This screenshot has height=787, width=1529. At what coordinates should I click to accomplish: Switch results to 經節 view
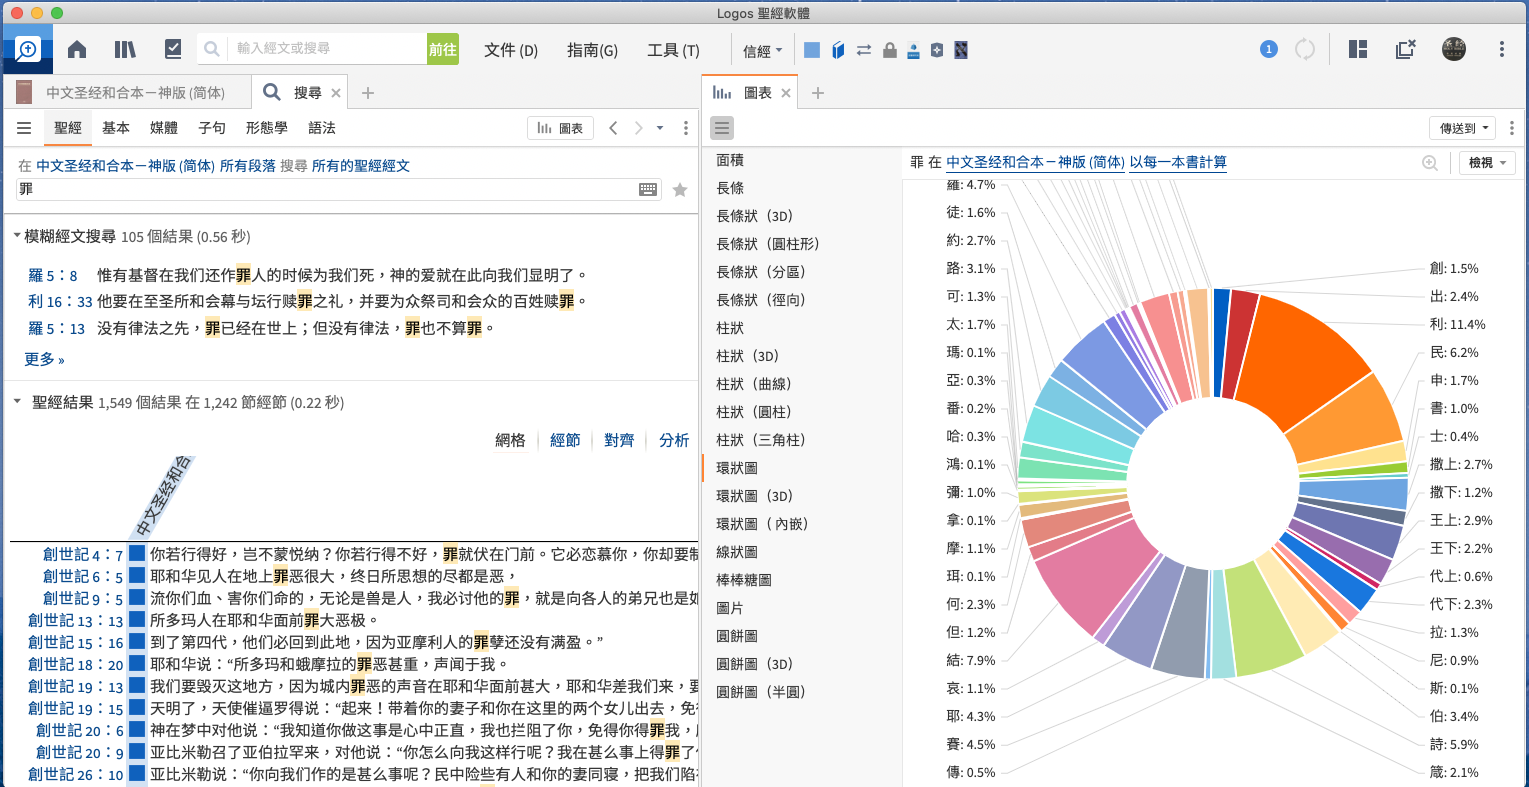(x=565, y=440)
